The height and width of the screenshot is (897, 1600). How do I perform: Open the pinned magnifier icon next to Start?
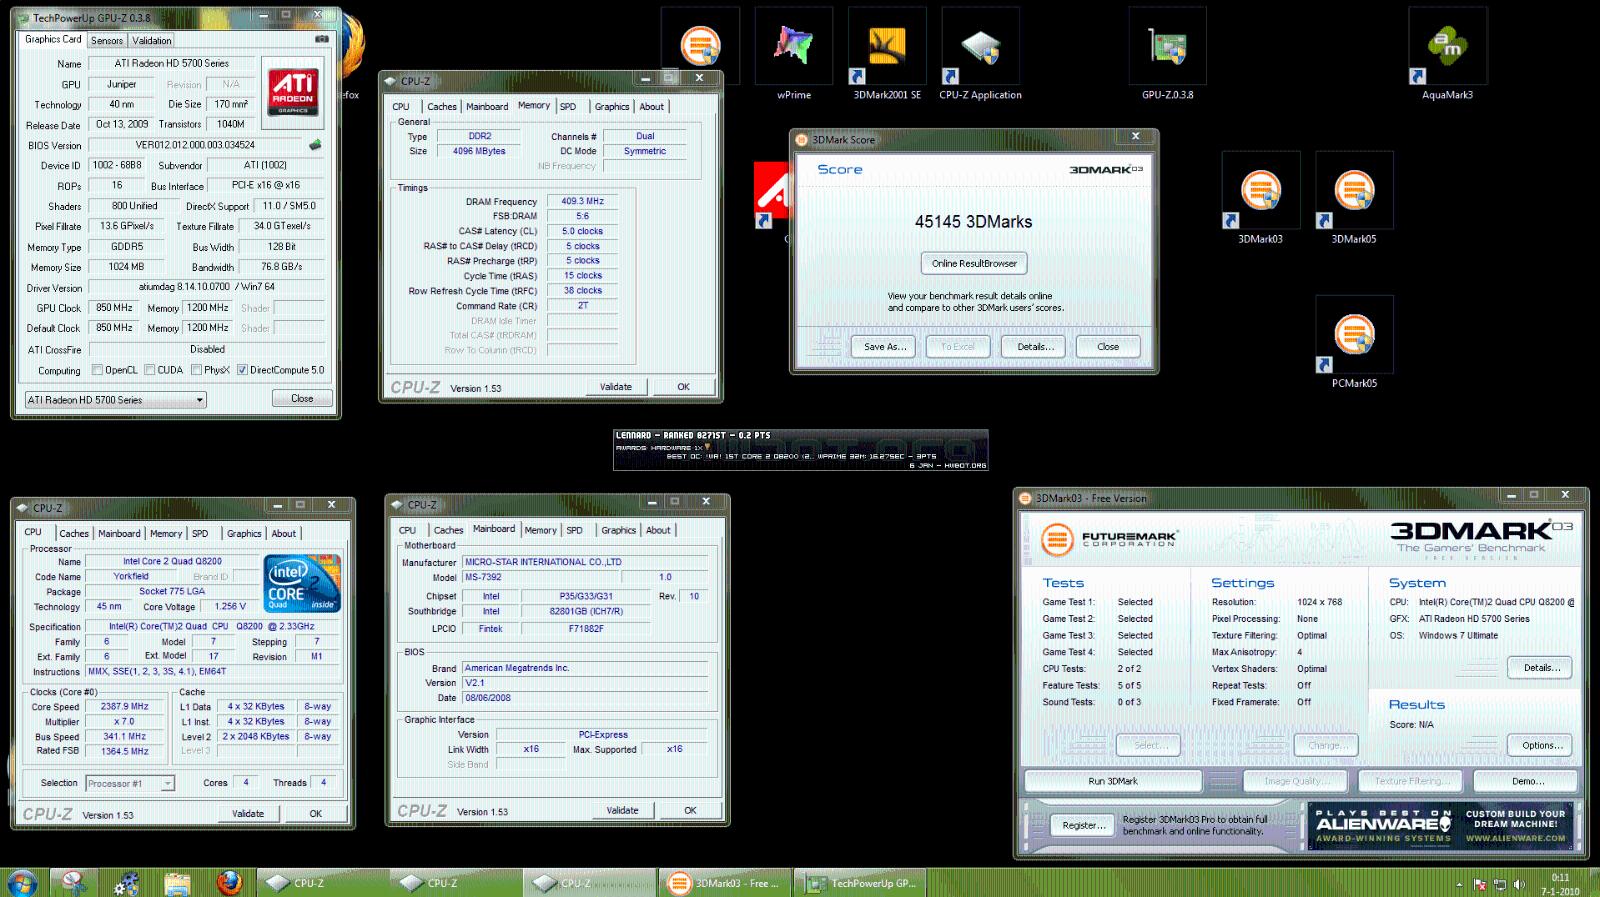75,883
